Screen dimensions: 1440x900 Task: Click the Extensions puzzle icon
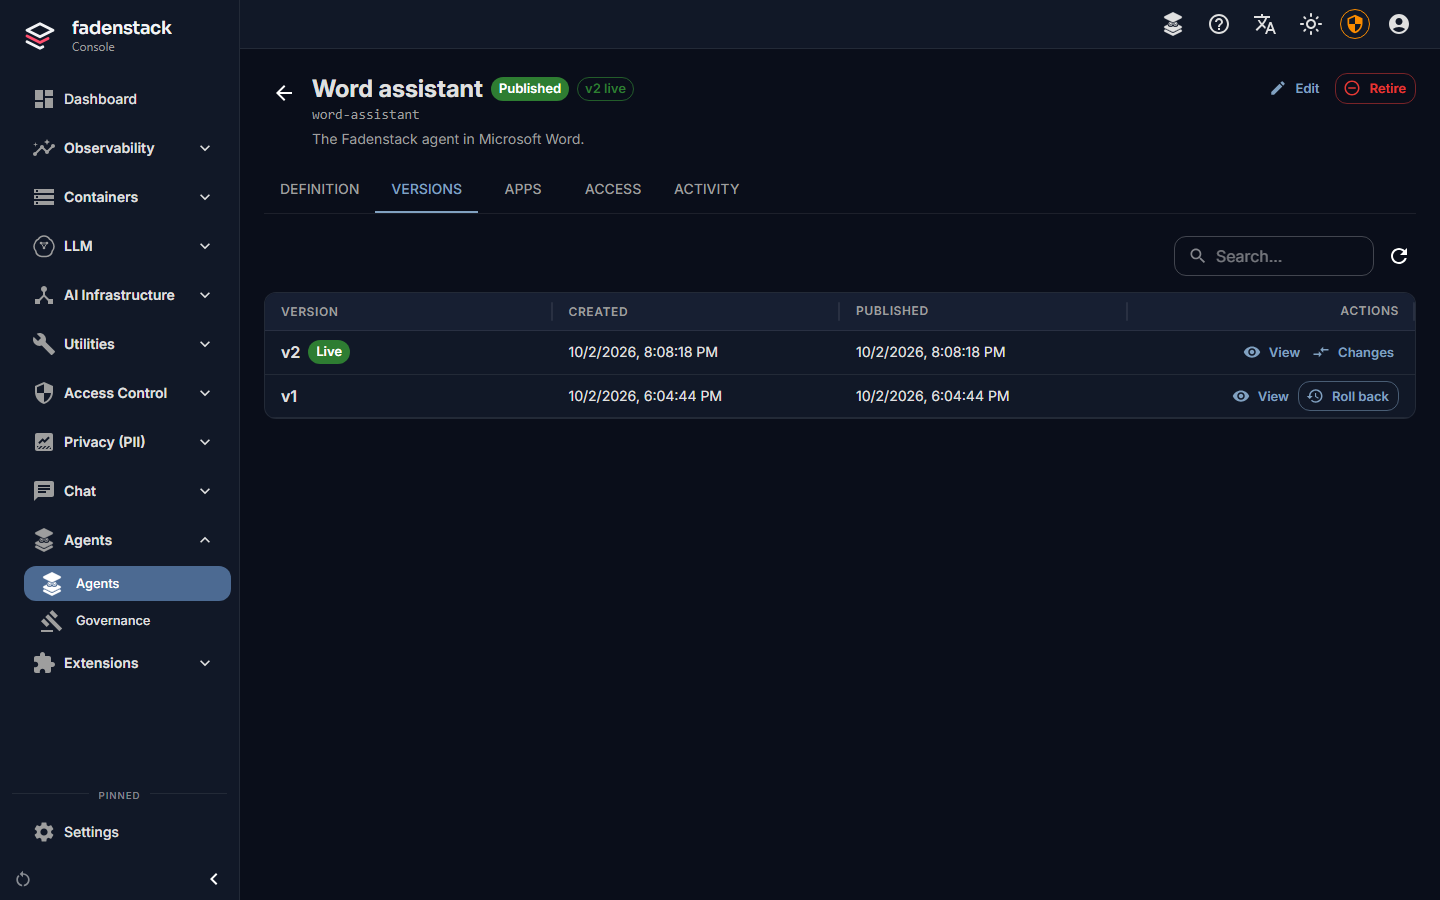click(x=44, y=663)
